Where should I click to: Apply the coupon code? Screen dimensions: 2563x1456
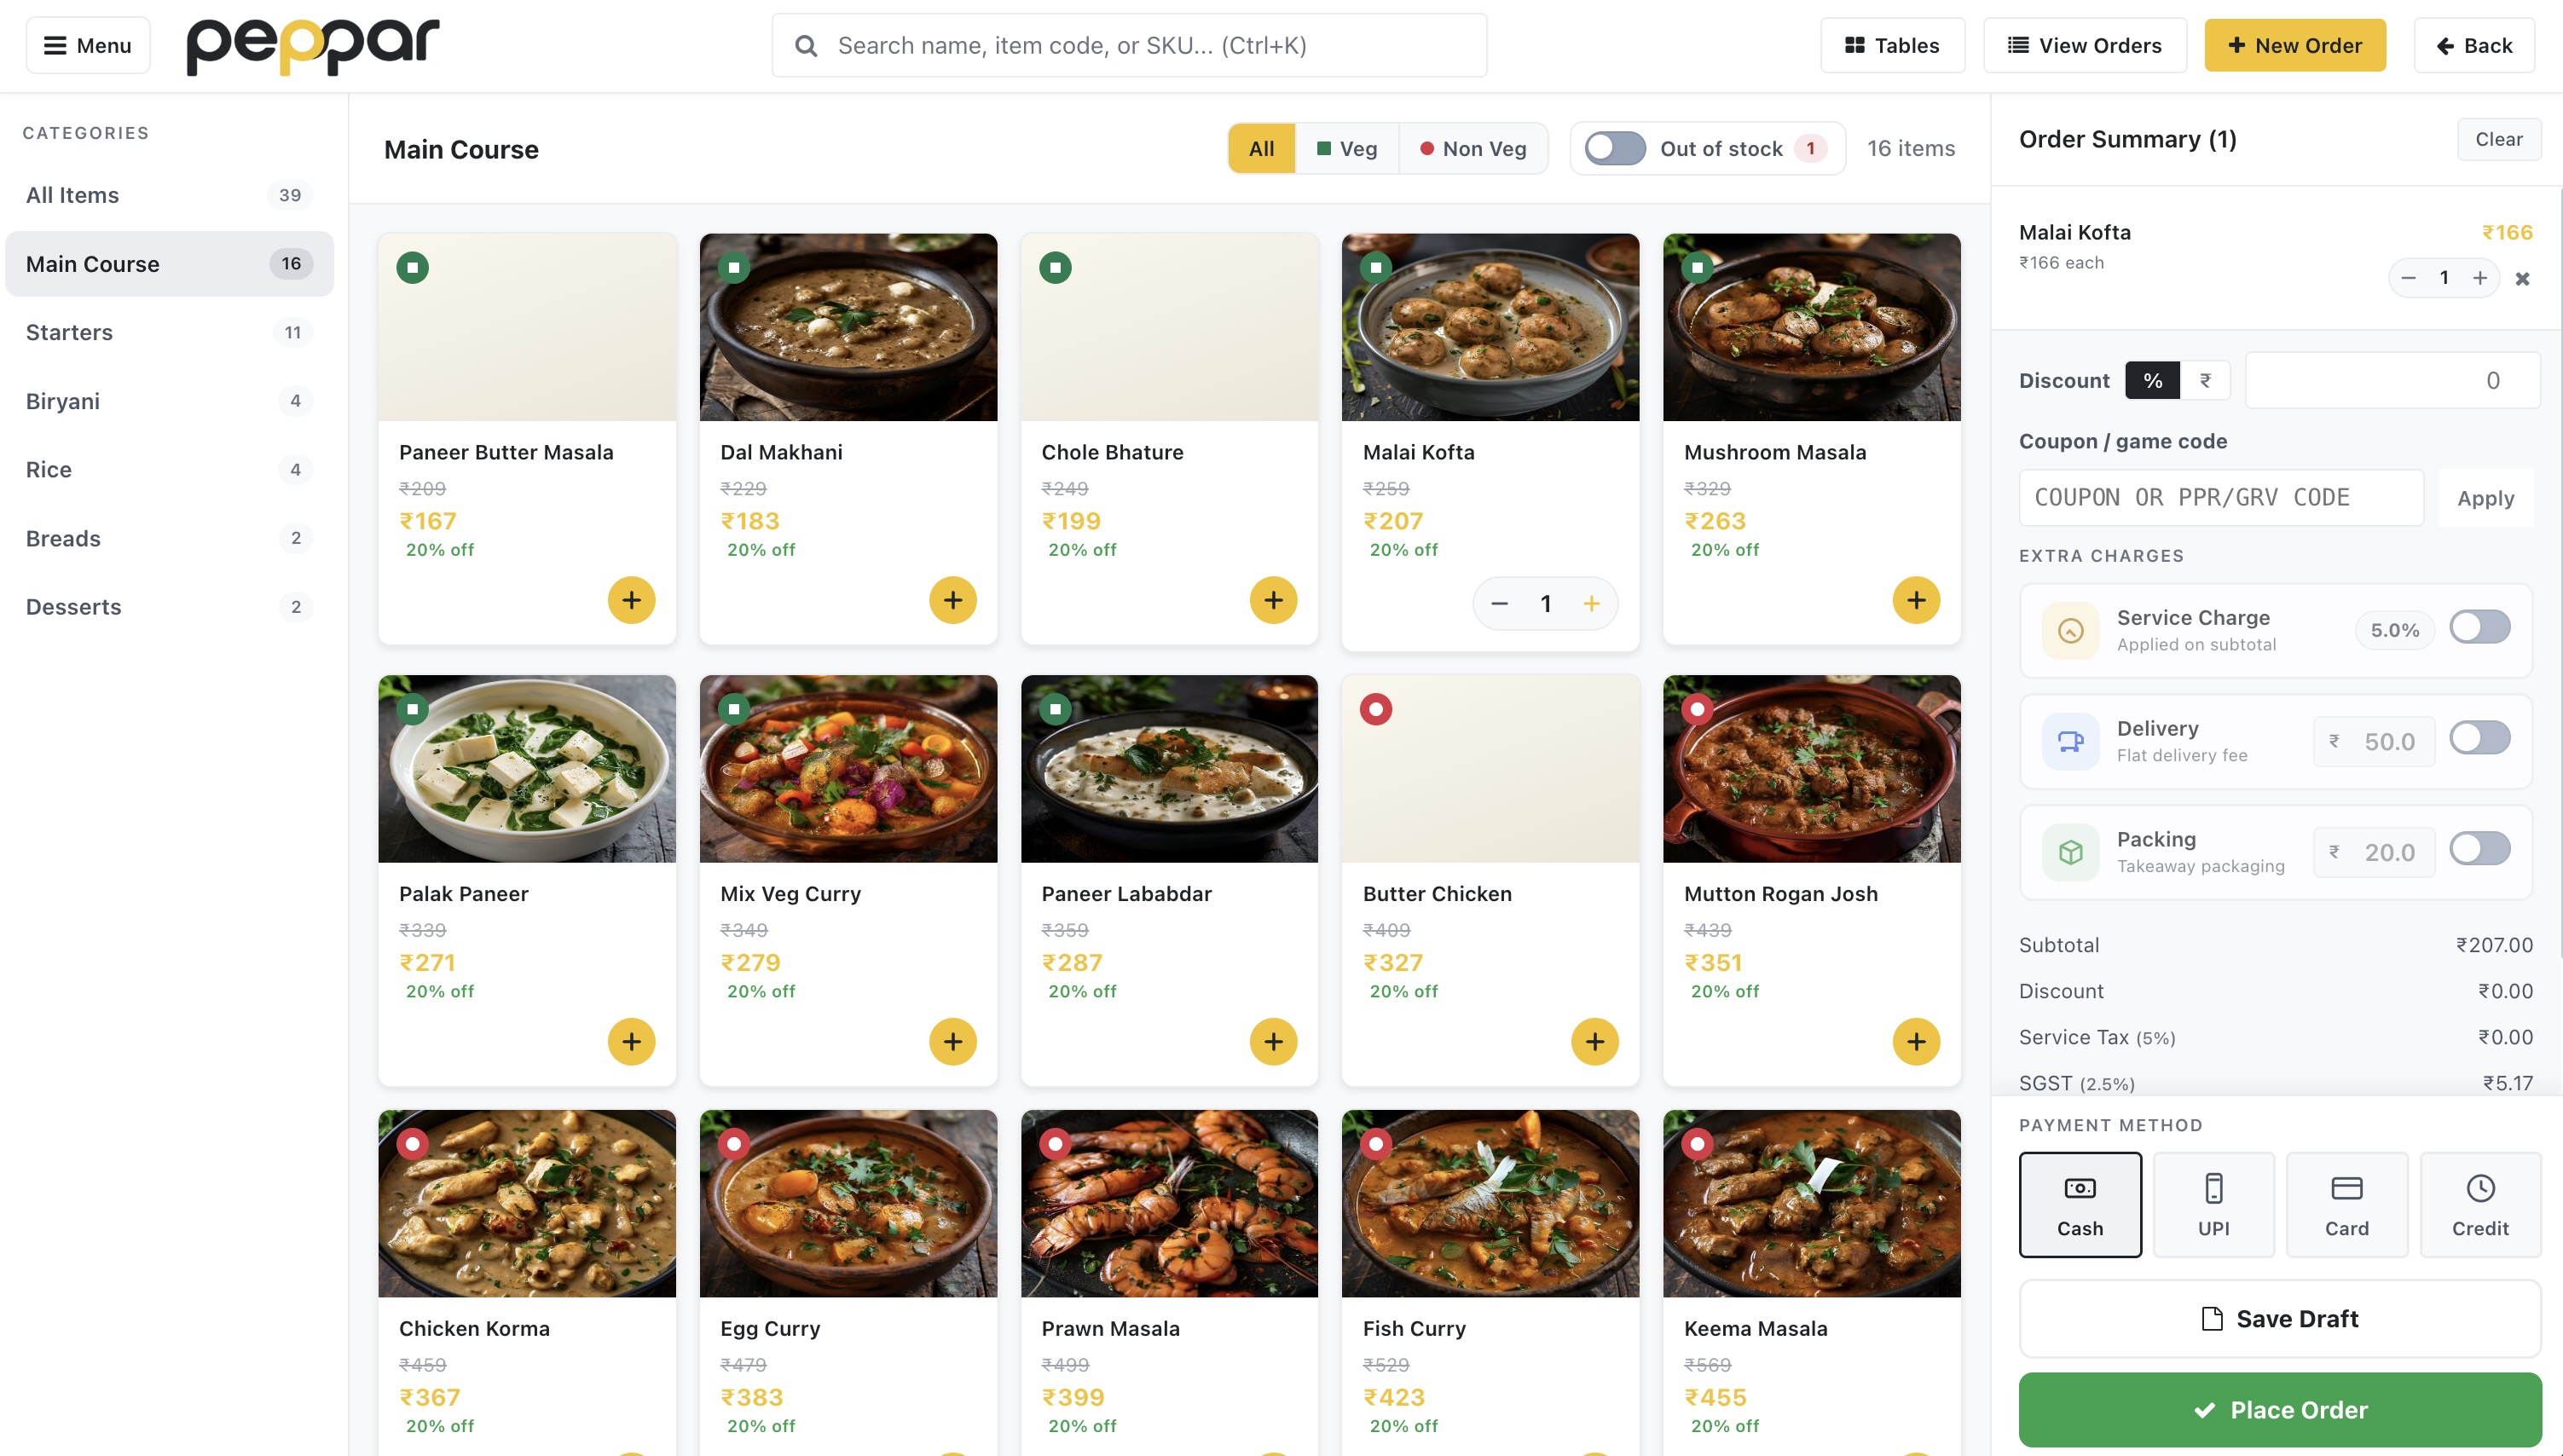[2485, 498]
